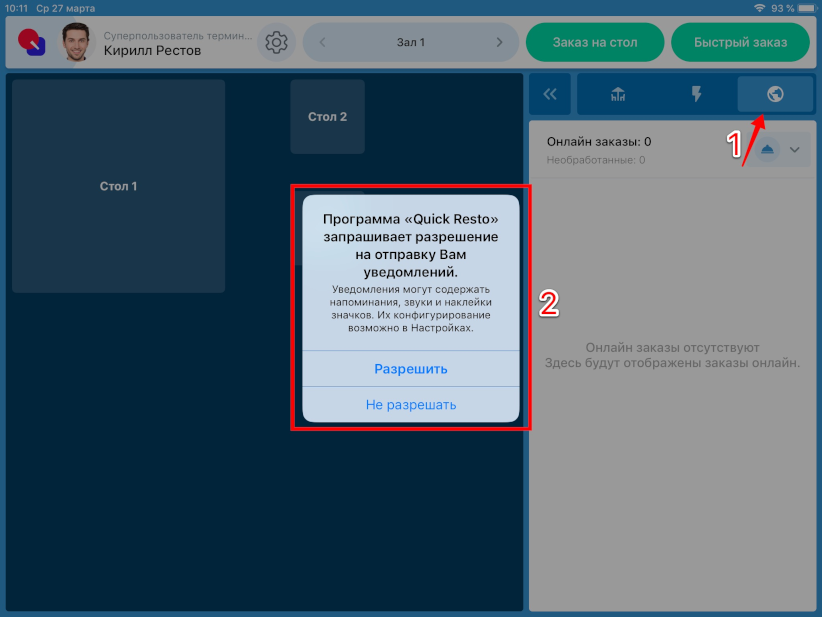Click the date Ср 27 марта
Screen dimensions: 822x617
pyautogui.click(x=66, y=8)
